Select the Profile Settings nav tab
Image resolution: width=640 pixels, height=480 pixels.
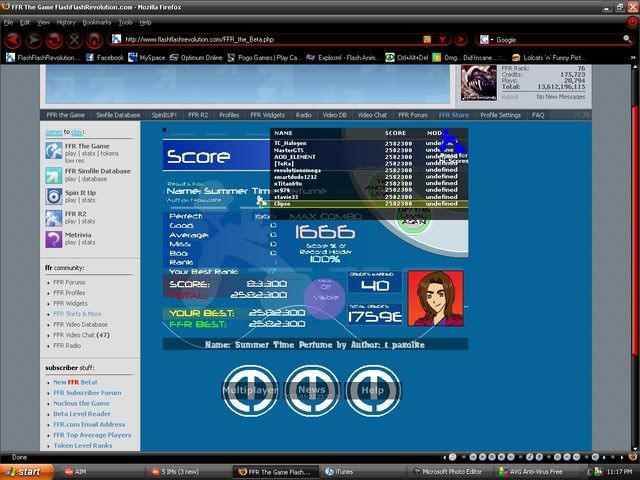coord(500,115)
